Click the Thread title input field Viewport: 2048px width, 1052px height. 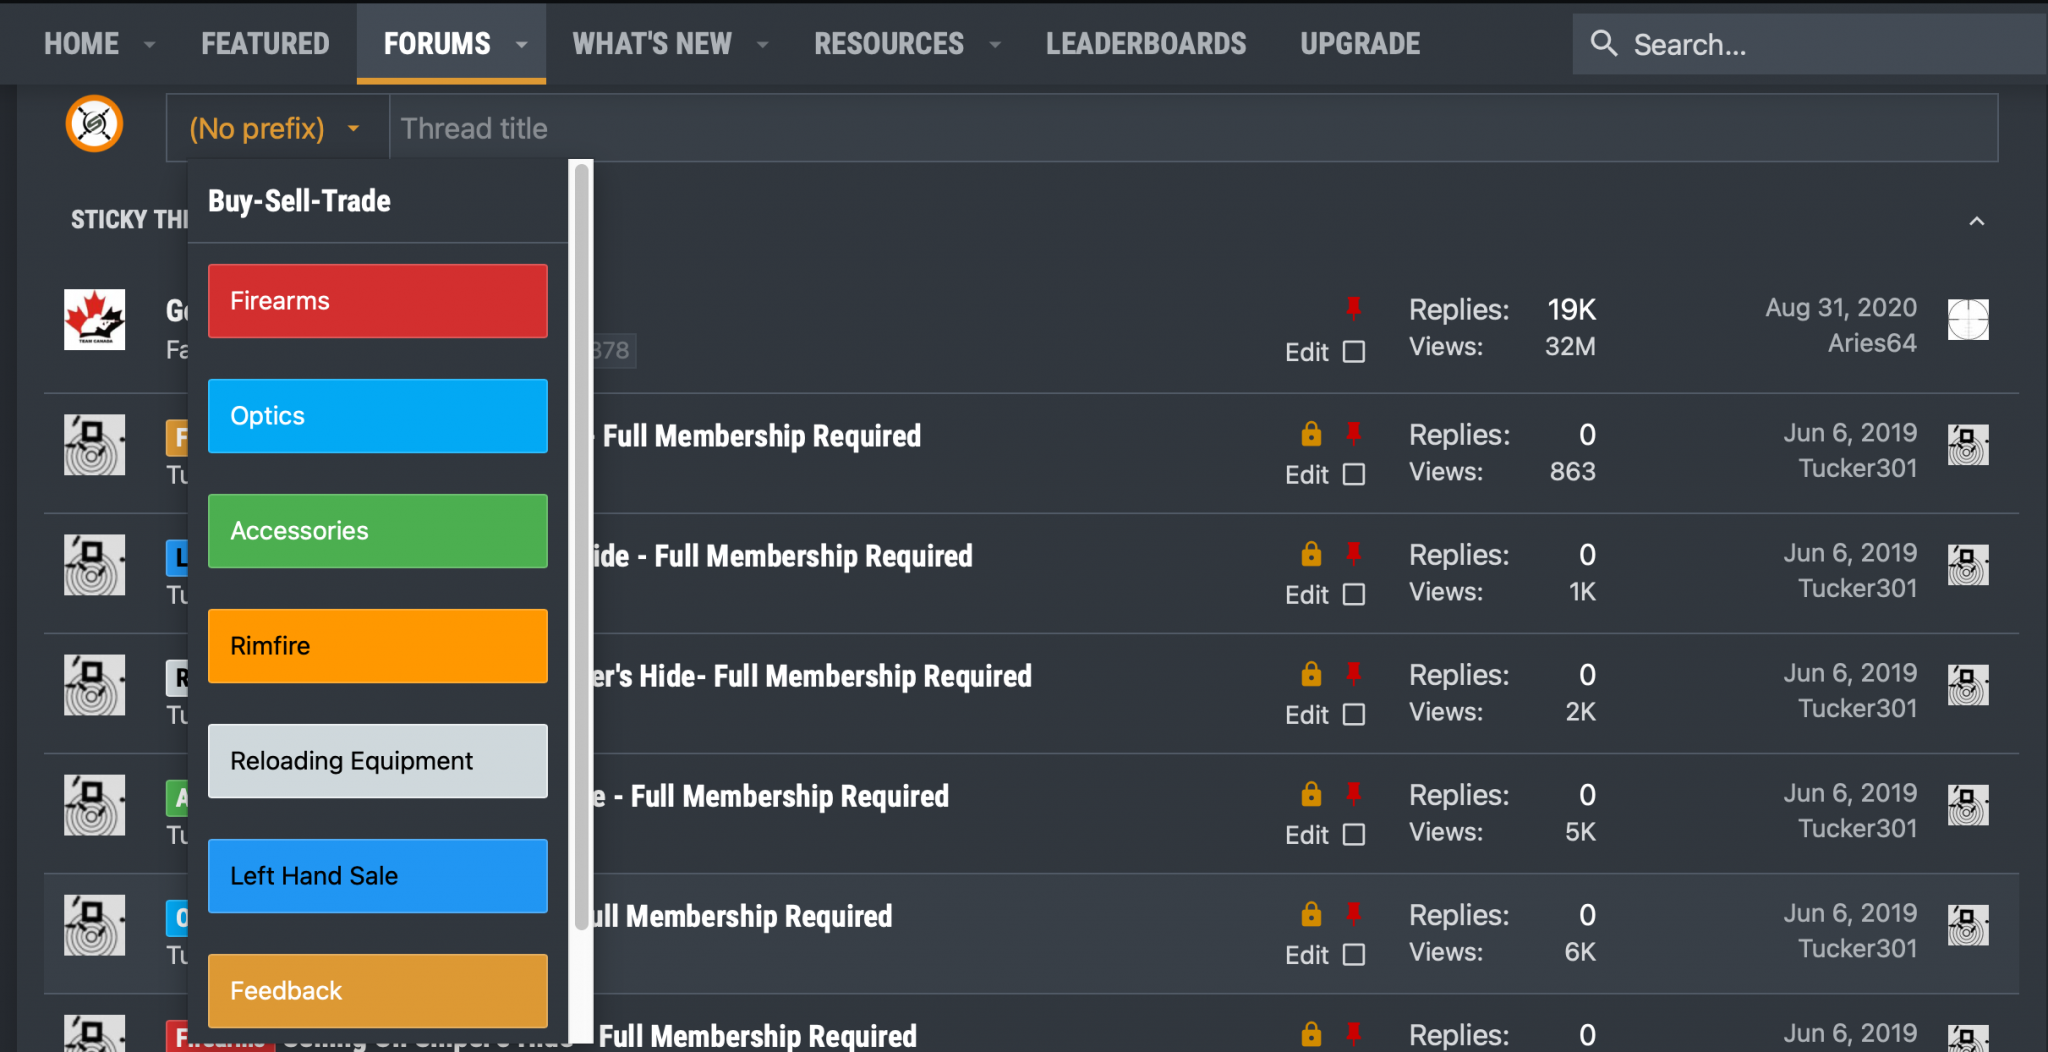point(1190,128)
